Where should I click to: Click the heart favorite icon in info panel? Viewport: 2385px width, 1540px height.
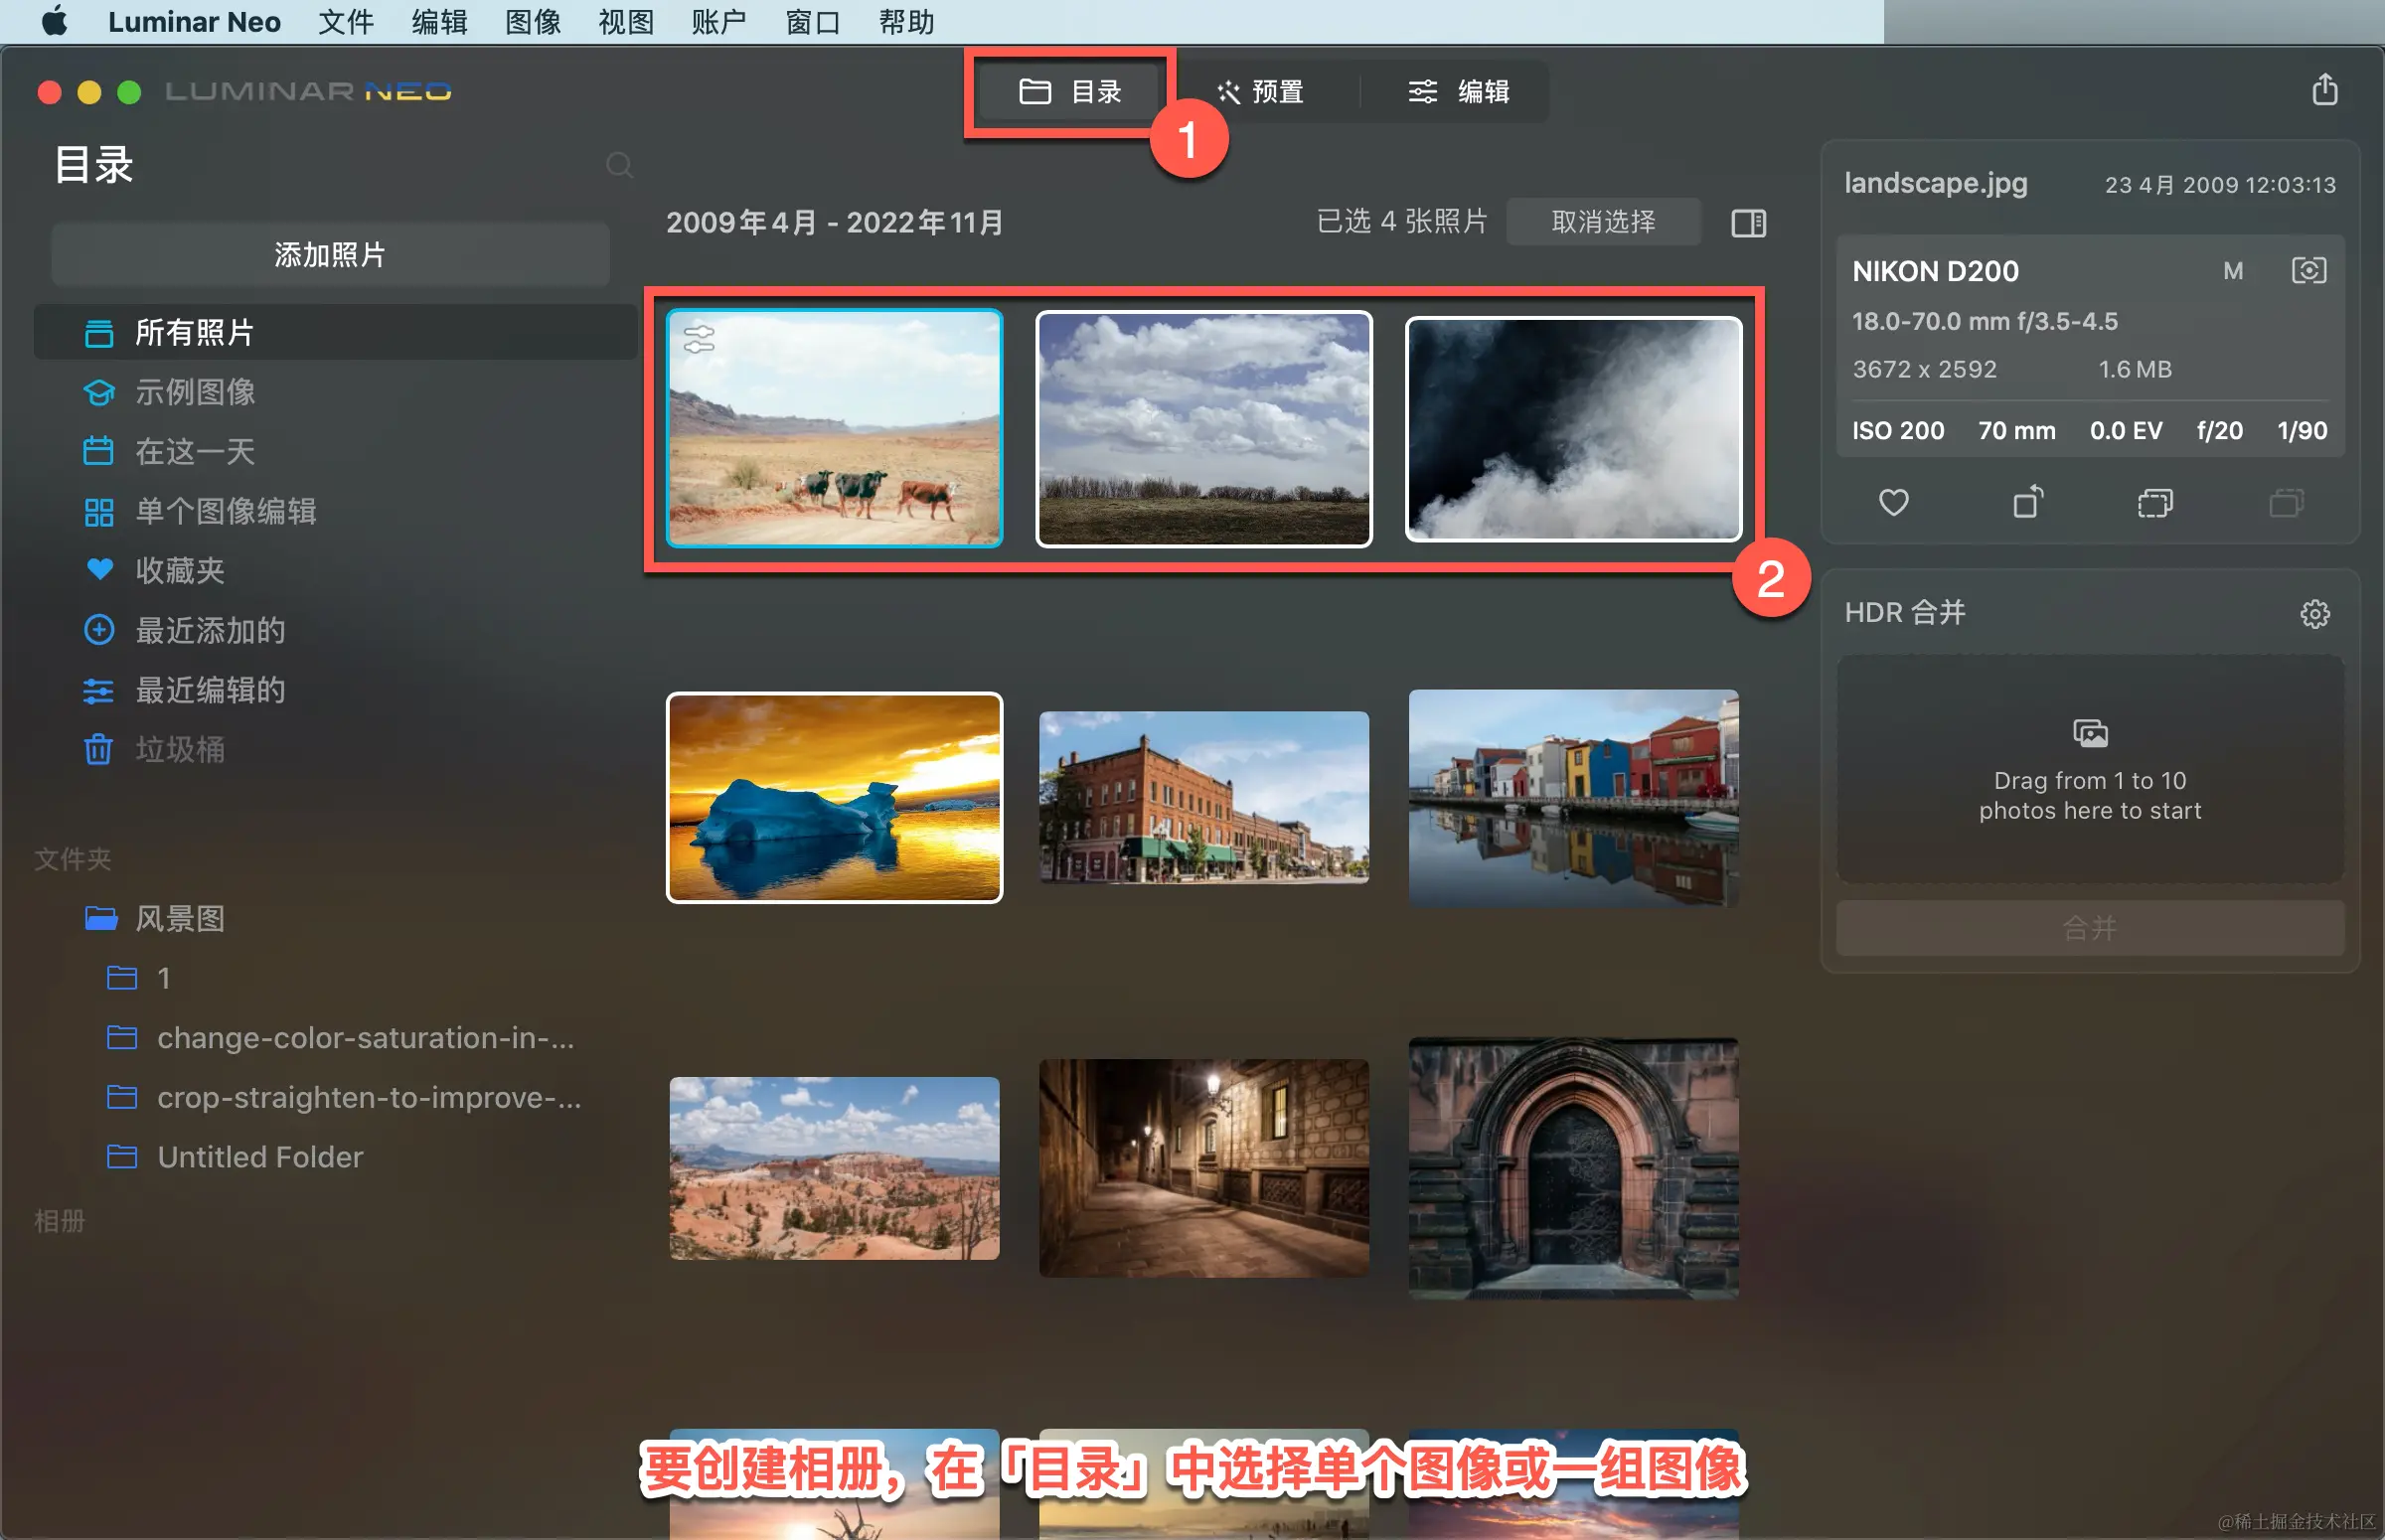(x=1893, y=502)
